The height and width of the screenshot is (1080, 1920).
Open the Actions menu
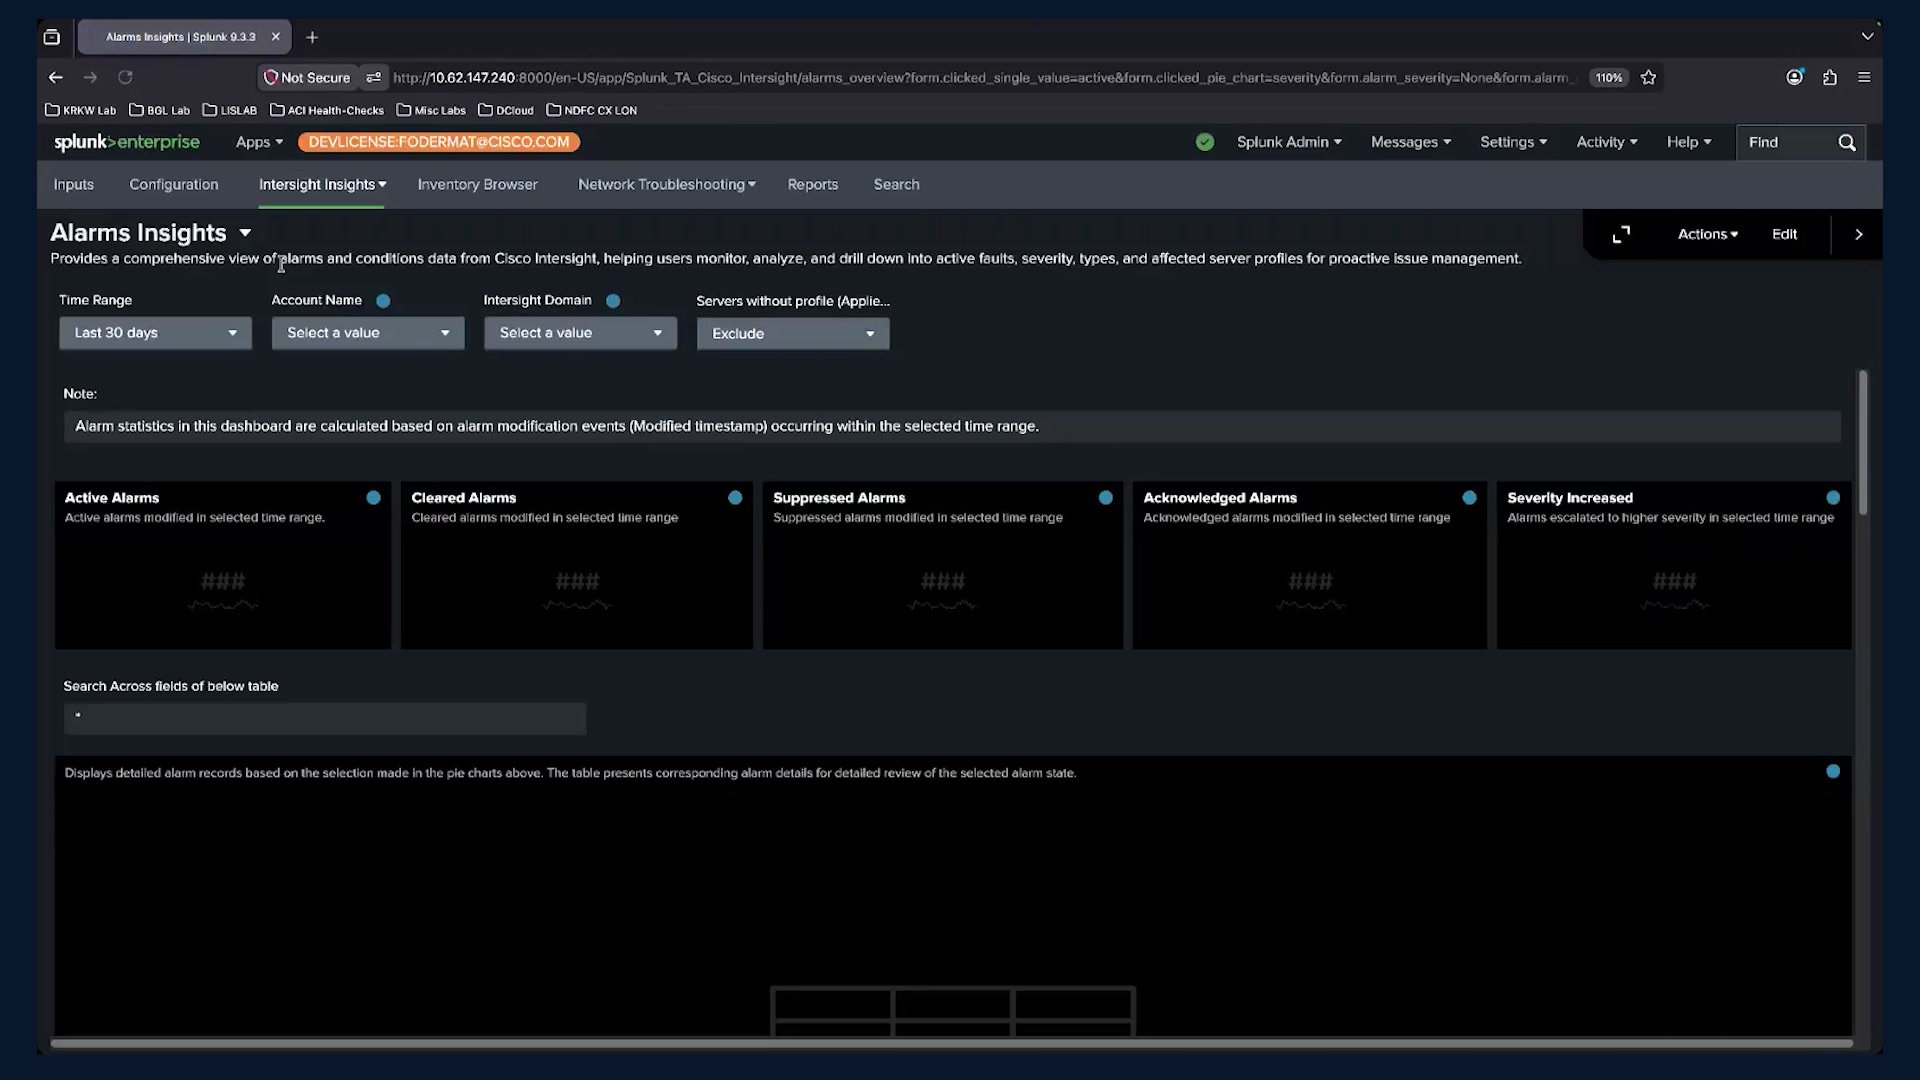(x=1707, y=234)
